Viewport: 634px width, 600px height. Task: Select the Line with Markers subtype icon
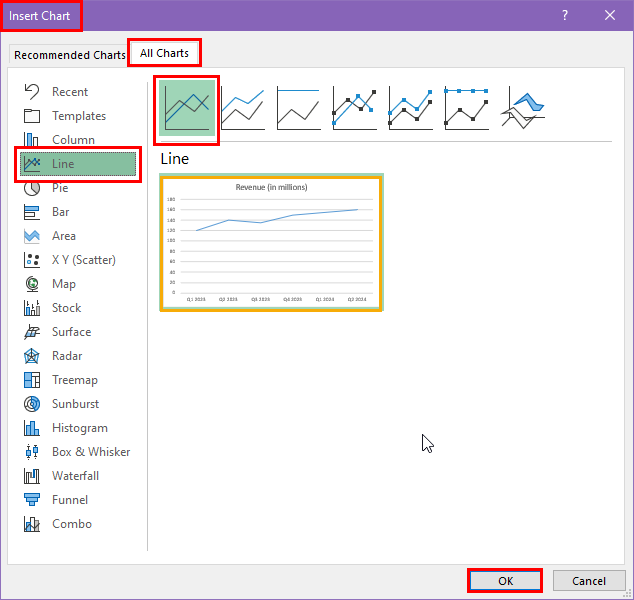tap(354, 108)
